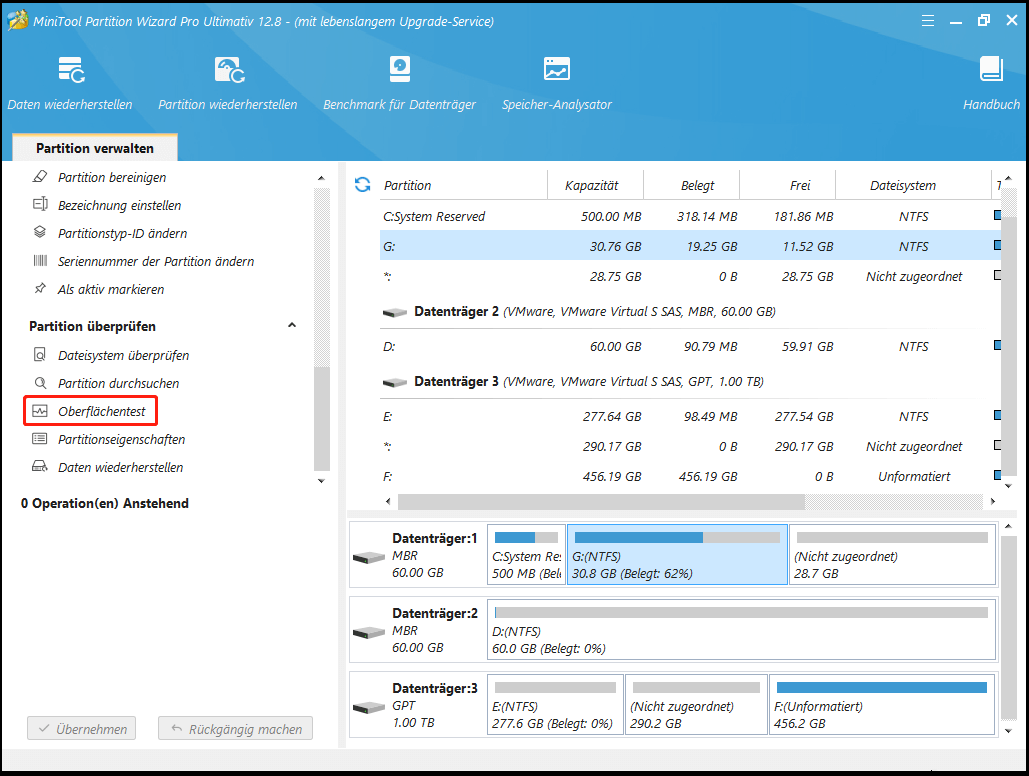Open the Handbuch manual
Screen dimensions: 1029x776
(991, 84)
